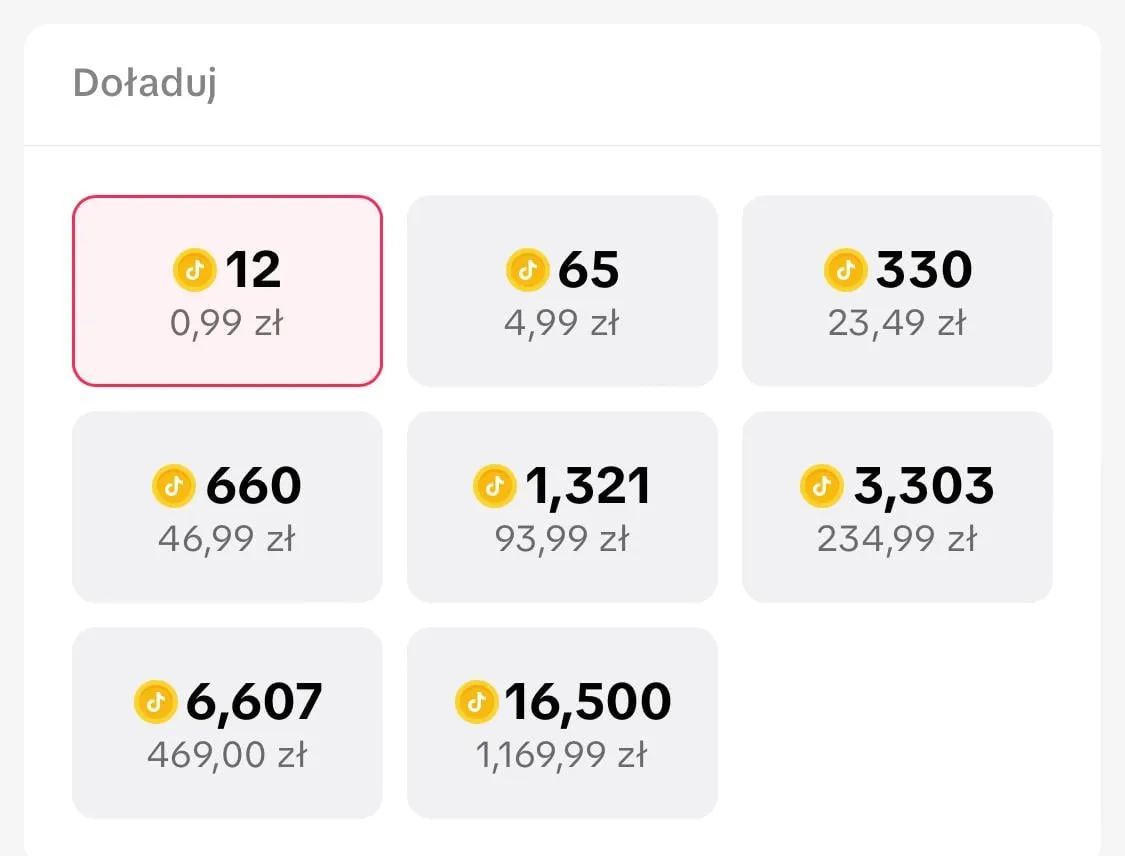Click the 1,169,99 zł price label
The image size is (1125, 856).
click(x=562, y=754)
